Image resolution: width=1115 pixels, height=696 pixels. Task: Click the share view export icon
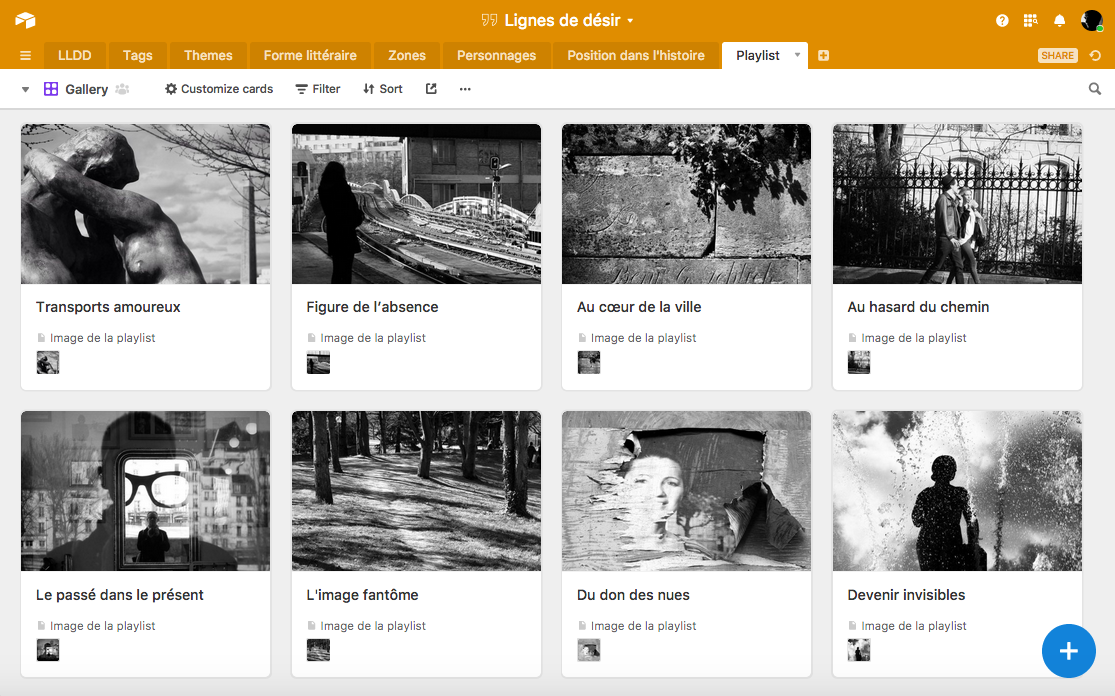click(431, 89)
